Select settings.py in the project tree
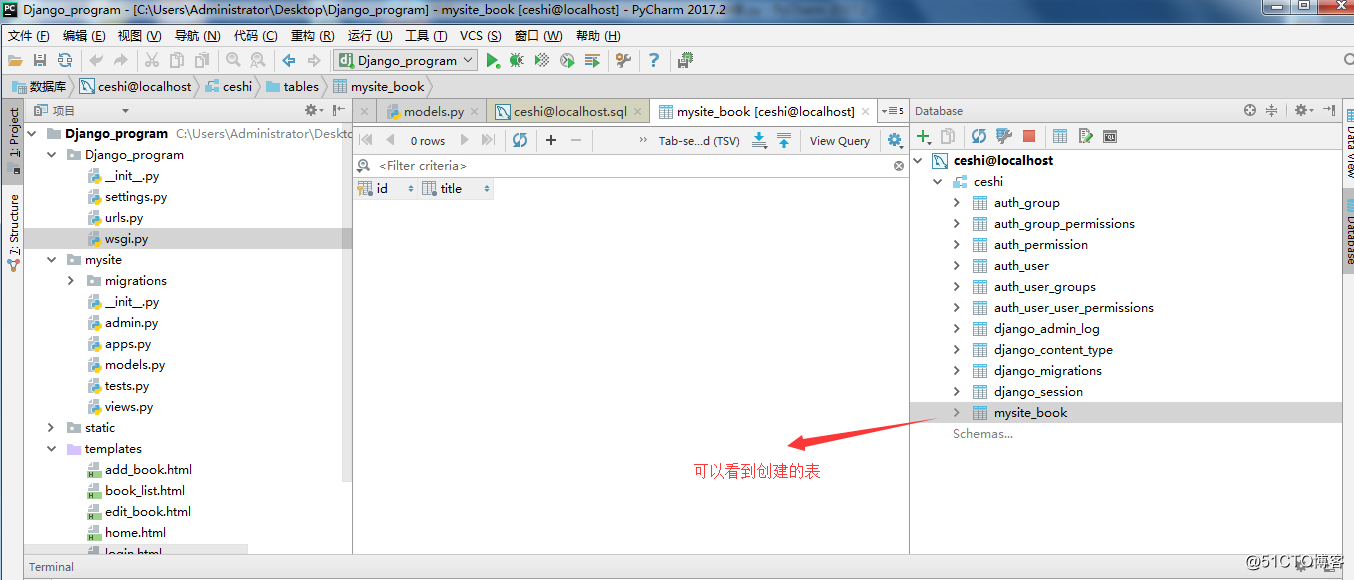1354x580 pixels. [x=136, y=197]
